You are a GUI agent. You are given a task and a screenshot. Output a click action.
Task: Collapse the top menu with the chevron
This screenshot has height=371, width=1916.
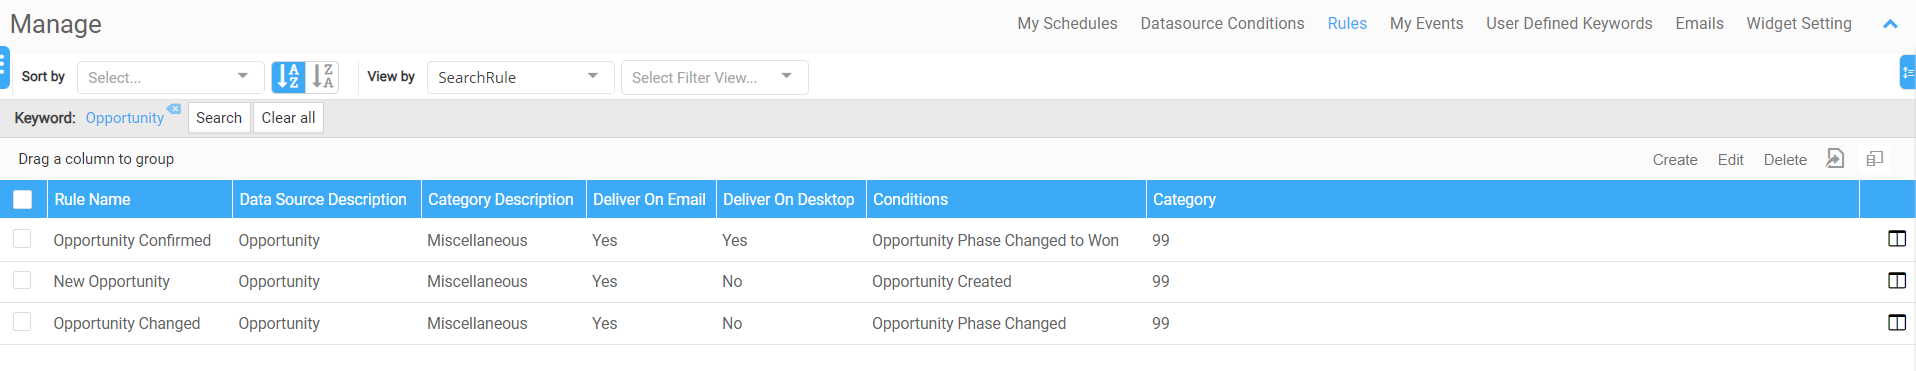[x=1890, y=24]
